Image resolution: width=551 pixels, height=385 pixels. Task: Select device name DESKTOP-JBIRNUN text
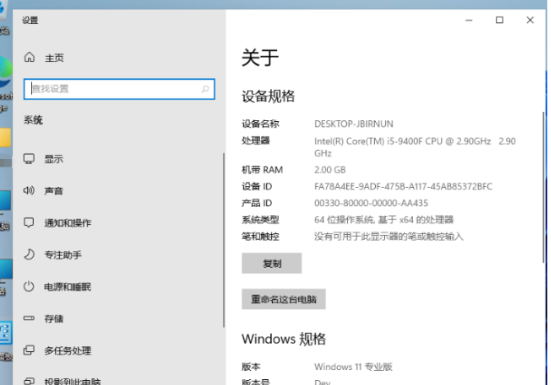(354, 124)
